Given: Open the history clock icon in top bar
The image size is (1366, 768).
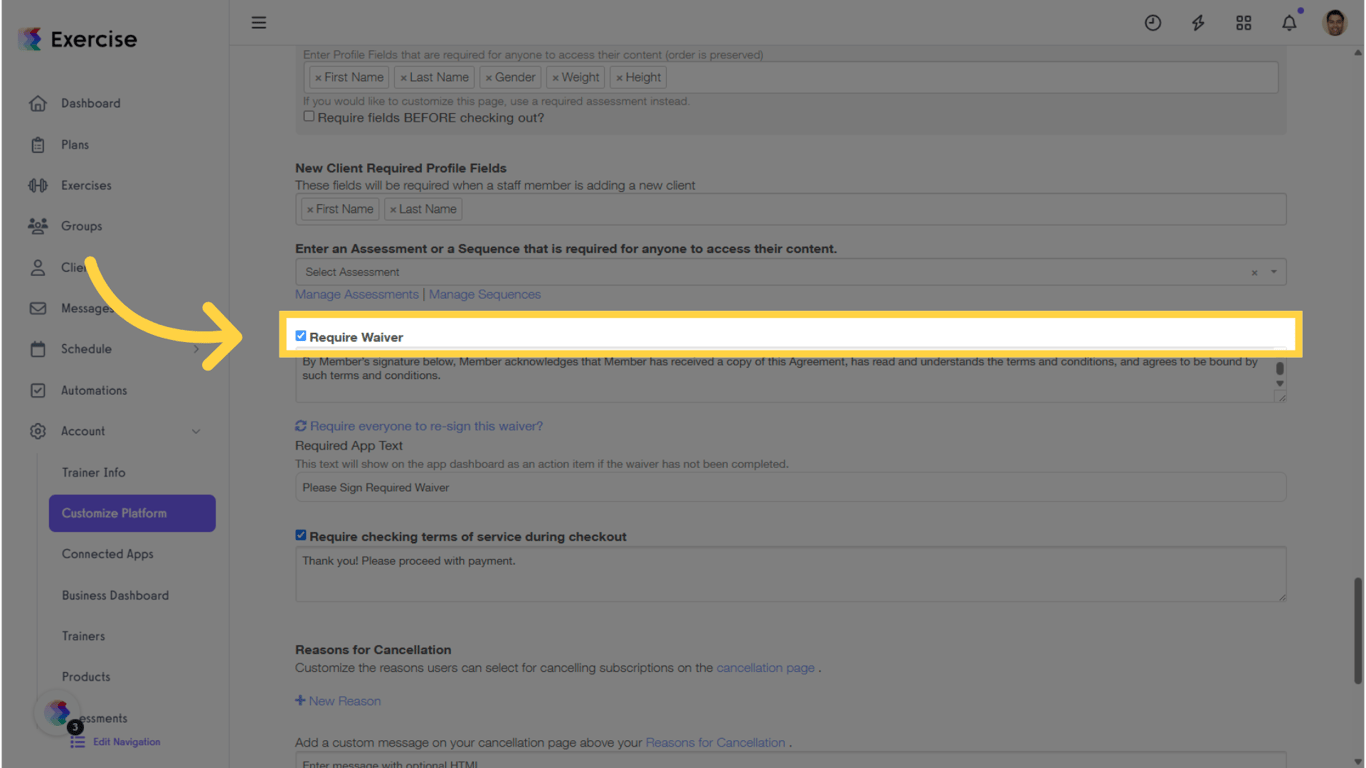Looking at the screenshot, I should click(x=1152, y=22).
